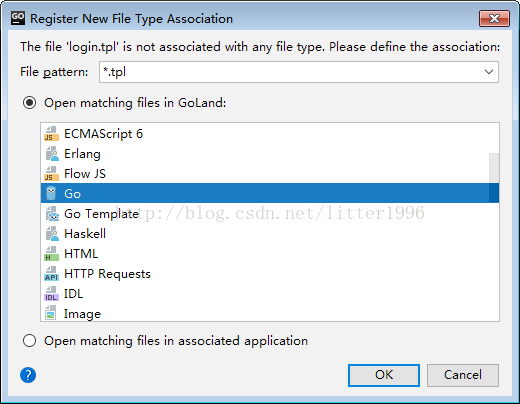
Task: Expand the File pattern dropdown arrow
Action: tap(489, 72)
